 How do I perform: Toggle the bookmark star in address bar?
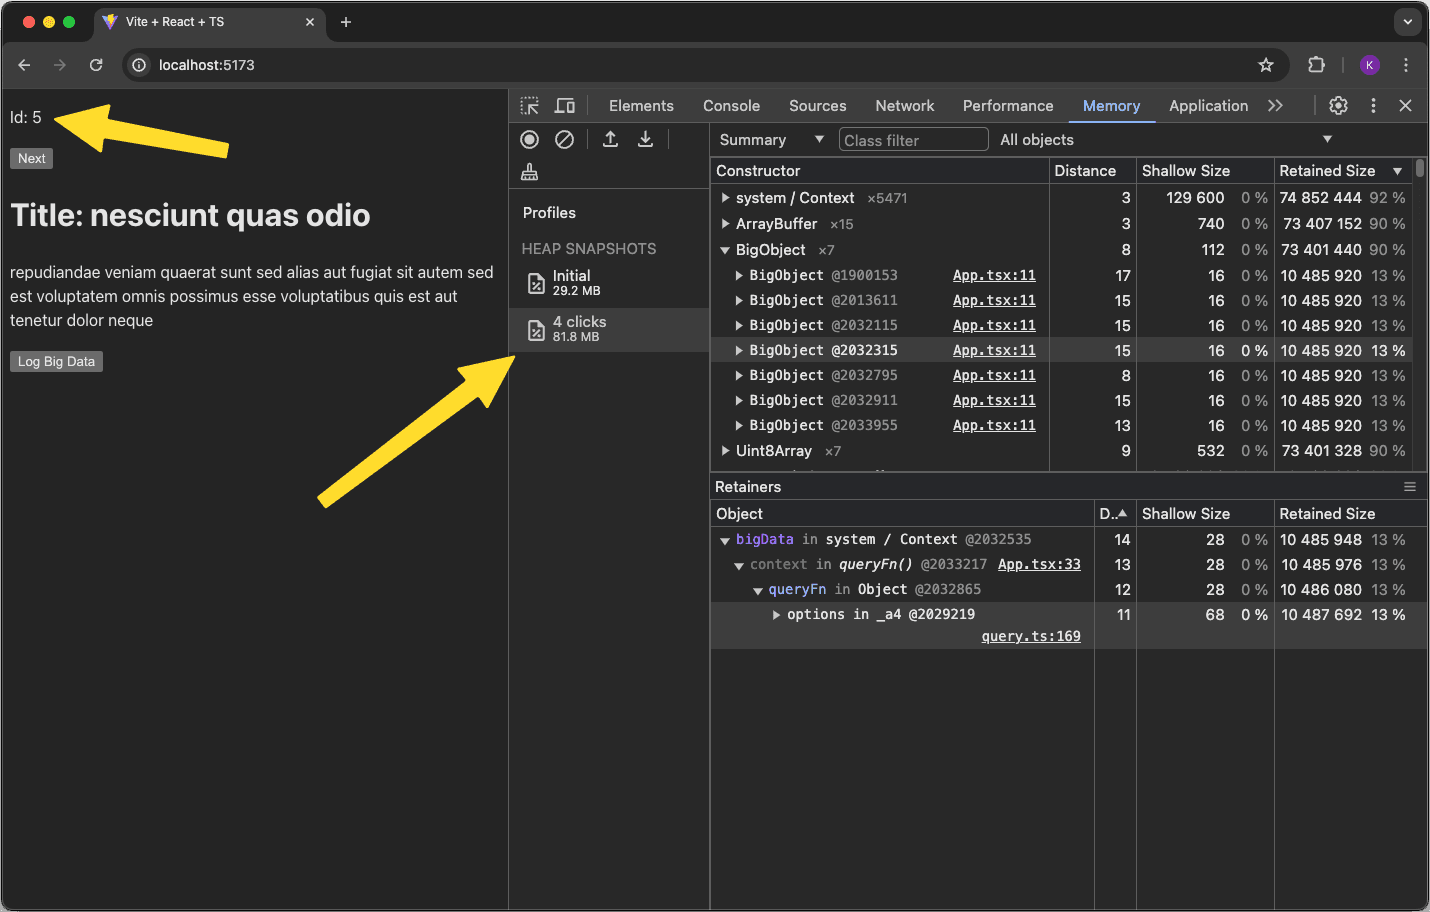point(1266,64)
